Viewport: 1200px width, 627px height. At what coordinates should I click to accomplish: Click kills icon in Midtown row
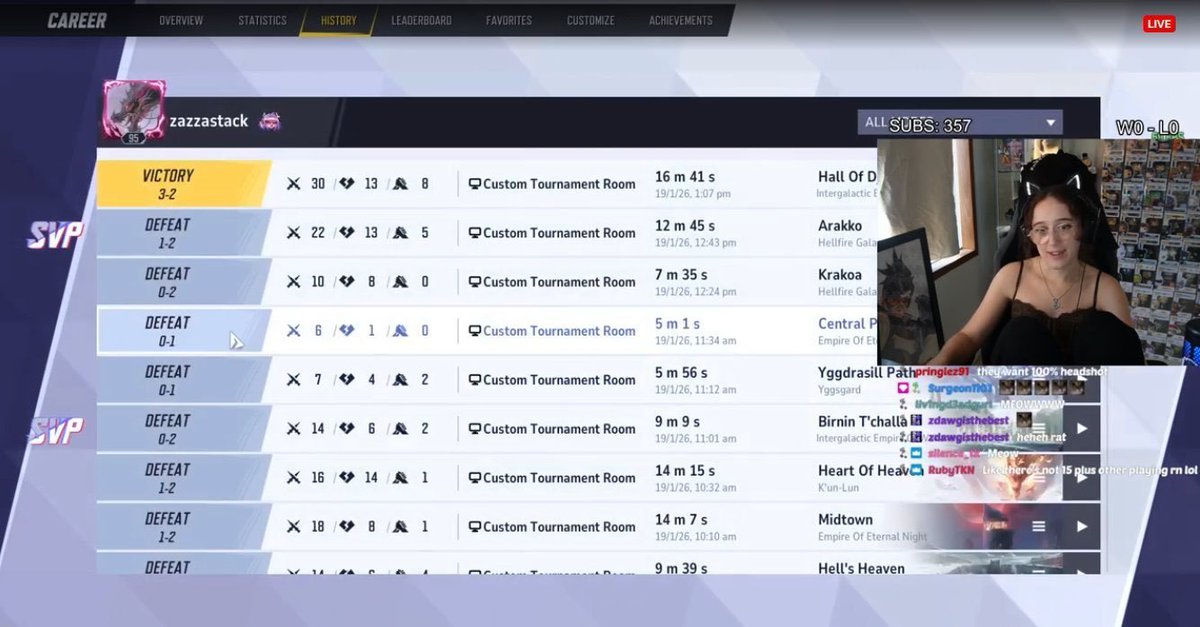(293, 527)
